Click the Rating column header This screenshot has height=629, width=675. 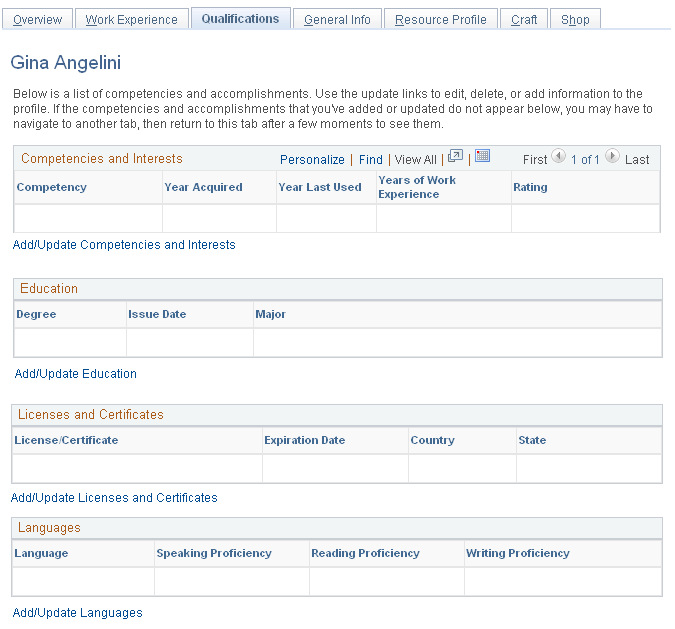pos(530,187)
